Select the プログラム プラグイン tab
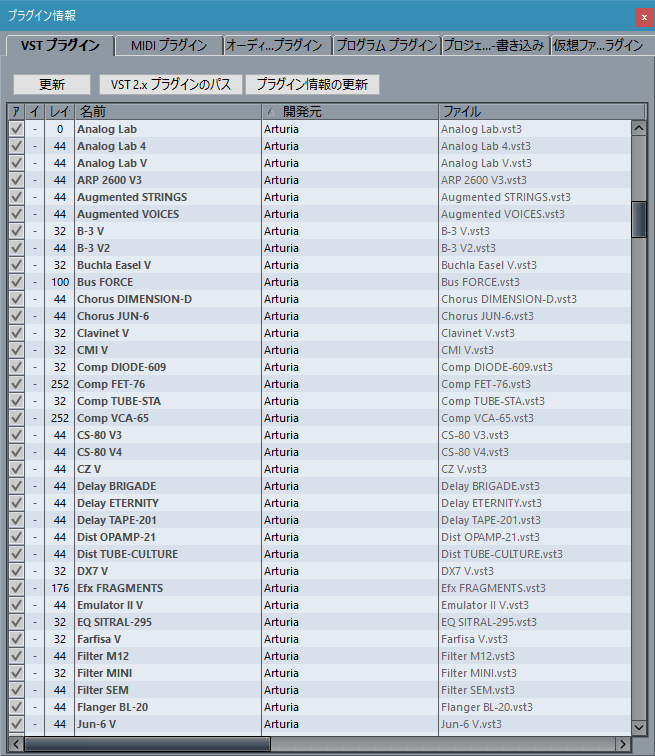Image resolution: width=655 pixels, height=756 pixels. pyautogui.click(x=387, y=46)
